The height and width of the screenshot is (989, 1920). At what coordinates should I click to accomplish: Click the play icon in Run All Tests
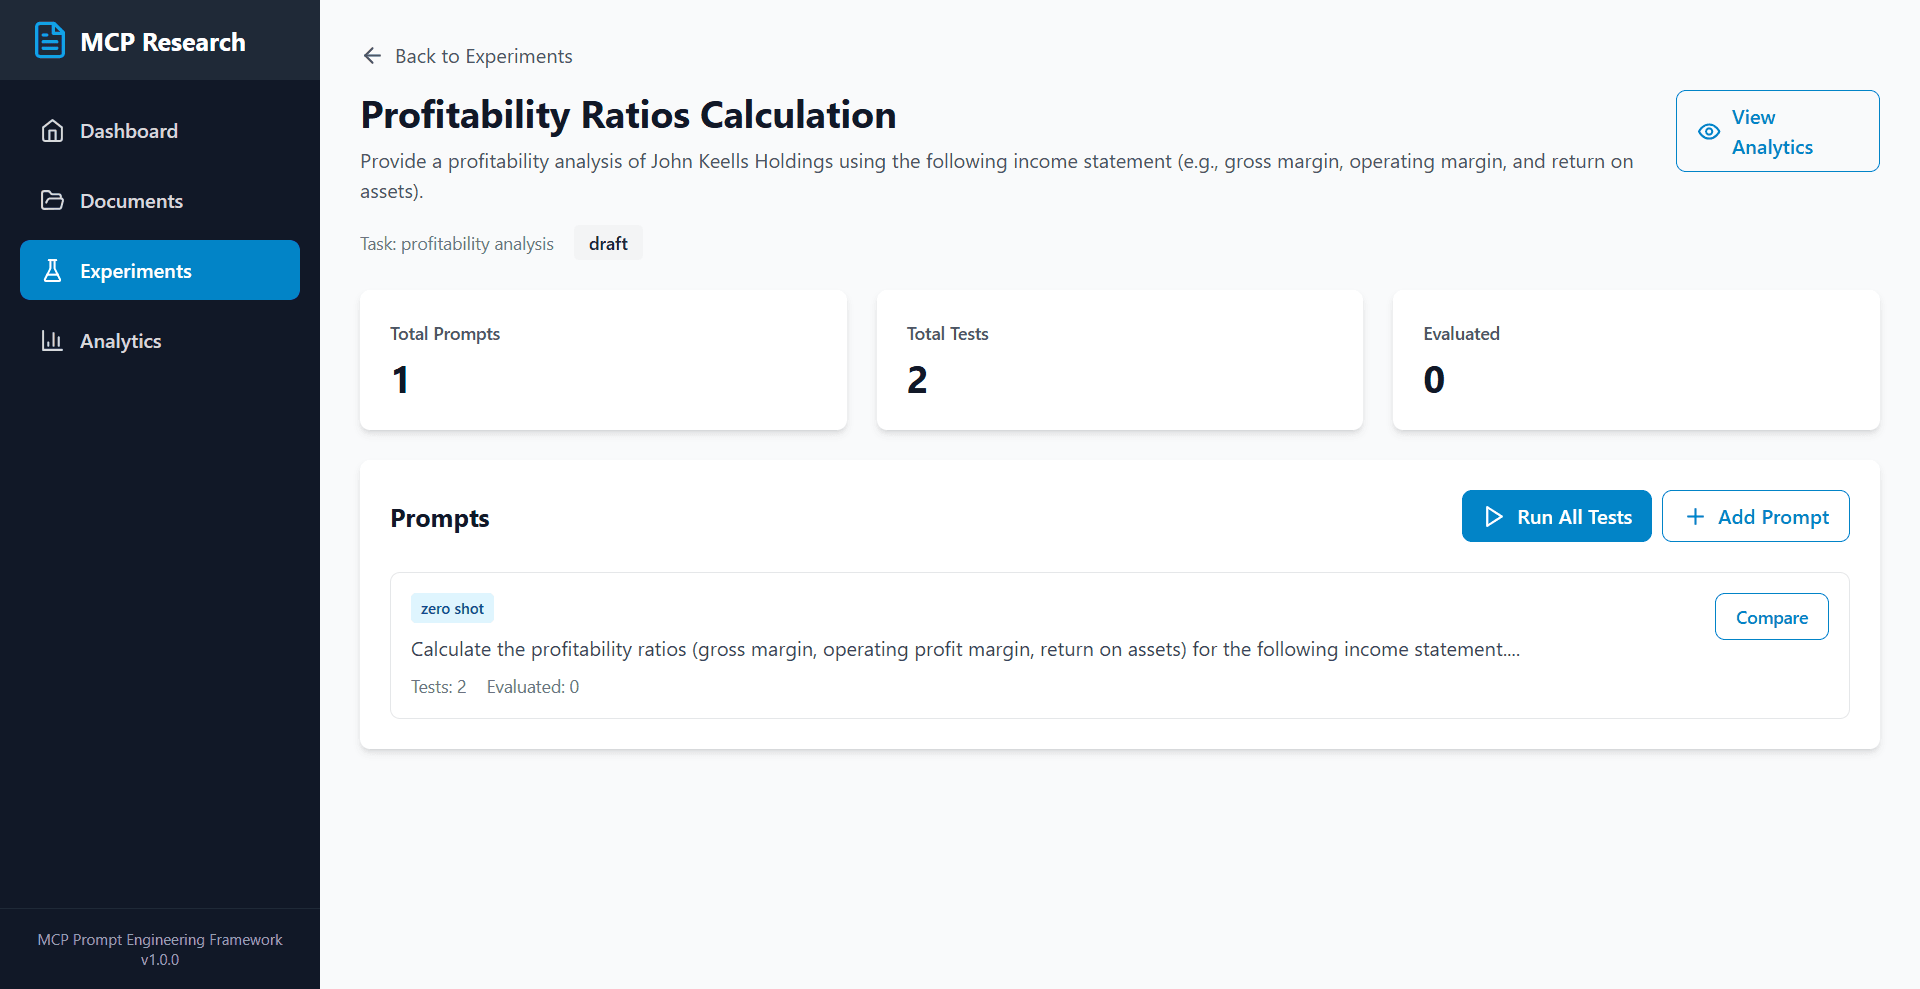tap(1494, 517)
